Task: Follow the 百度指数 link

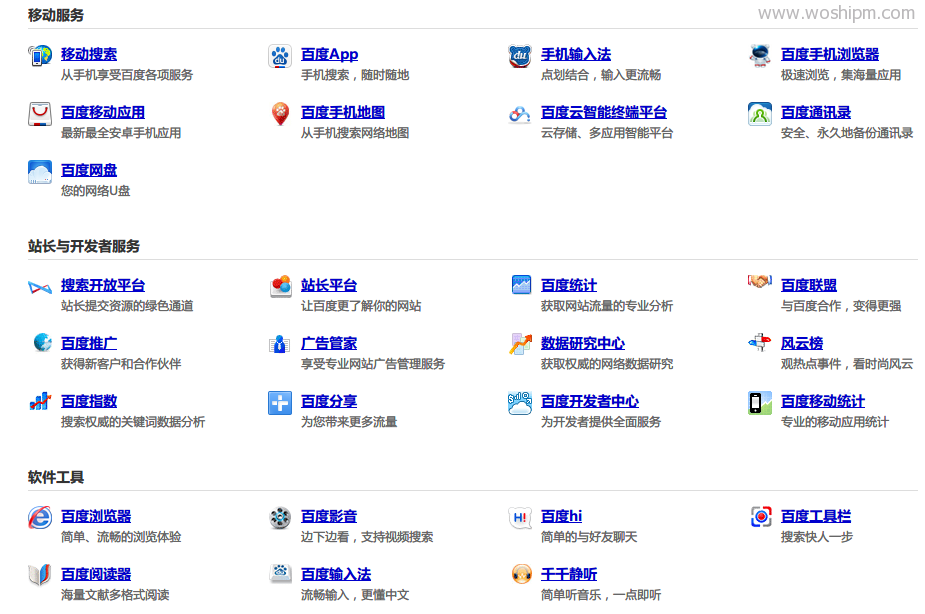Action: (89, 401)
